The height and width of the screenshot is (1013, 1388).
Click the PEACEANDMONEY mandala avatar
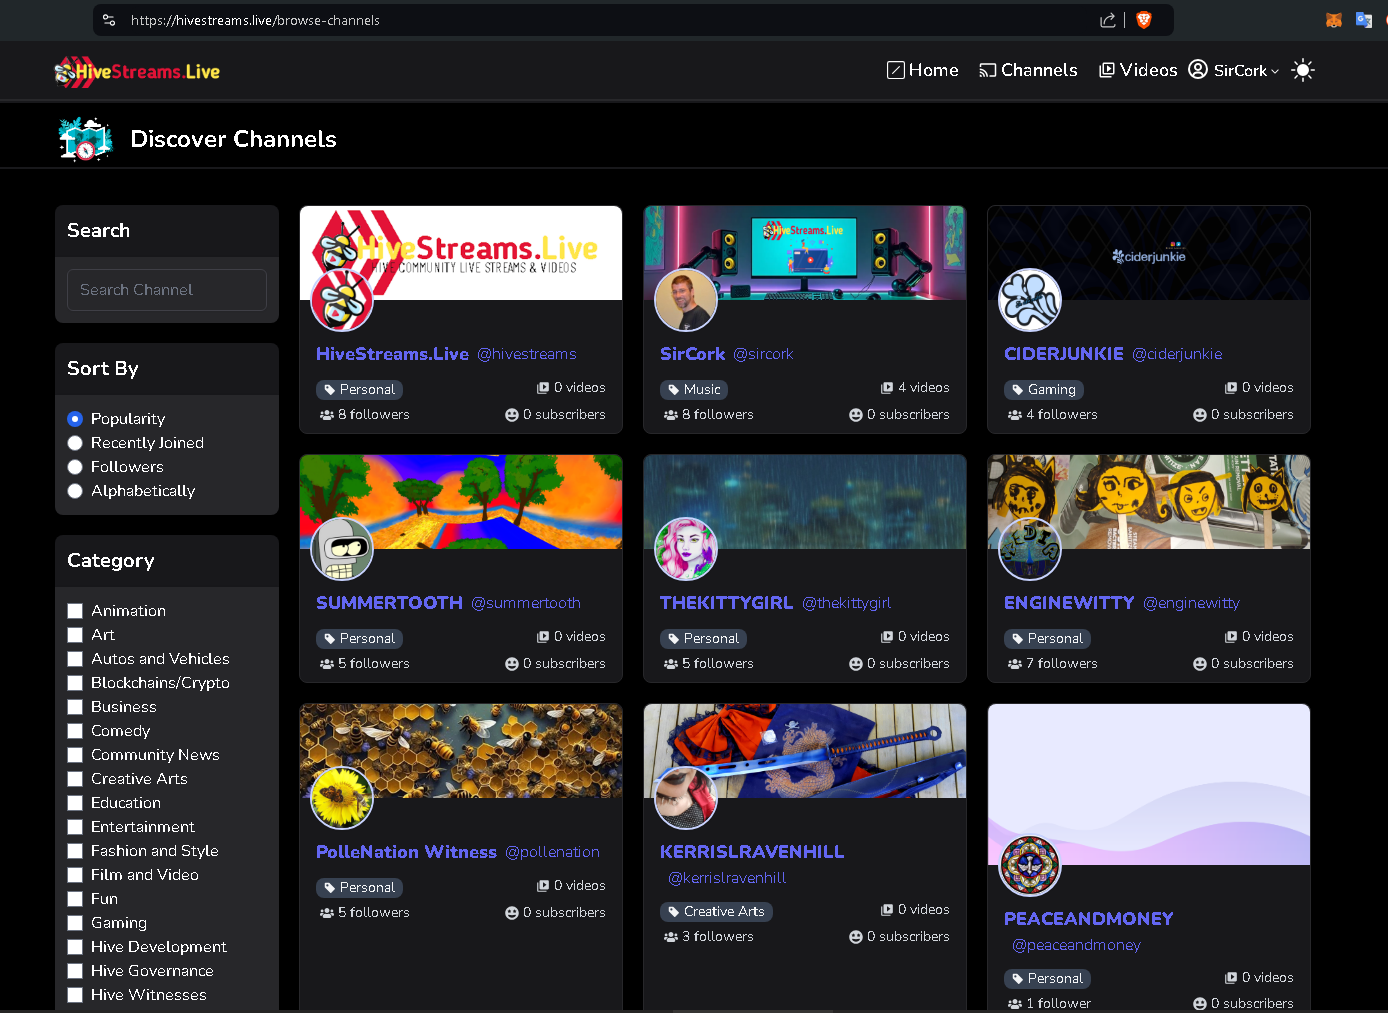coord(1030,866)
